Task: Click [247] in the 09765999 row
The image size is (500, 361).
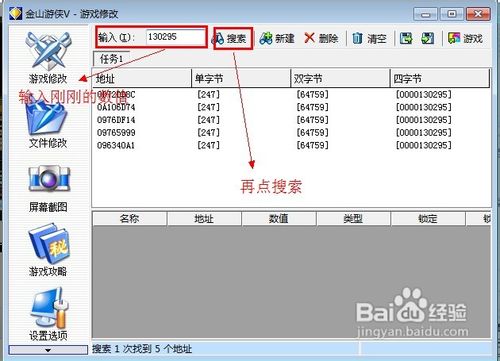Action: [209, 133]
